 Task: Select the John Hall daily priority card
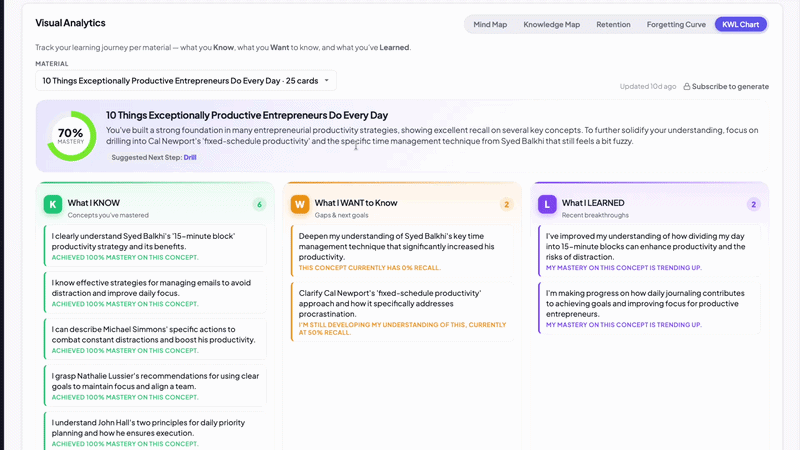(155, 432)
